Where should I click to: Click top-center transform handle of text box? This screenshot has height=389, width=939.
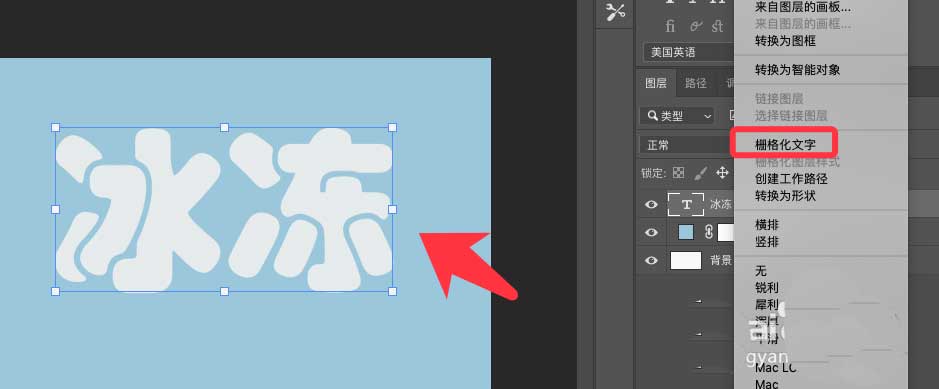225,127
